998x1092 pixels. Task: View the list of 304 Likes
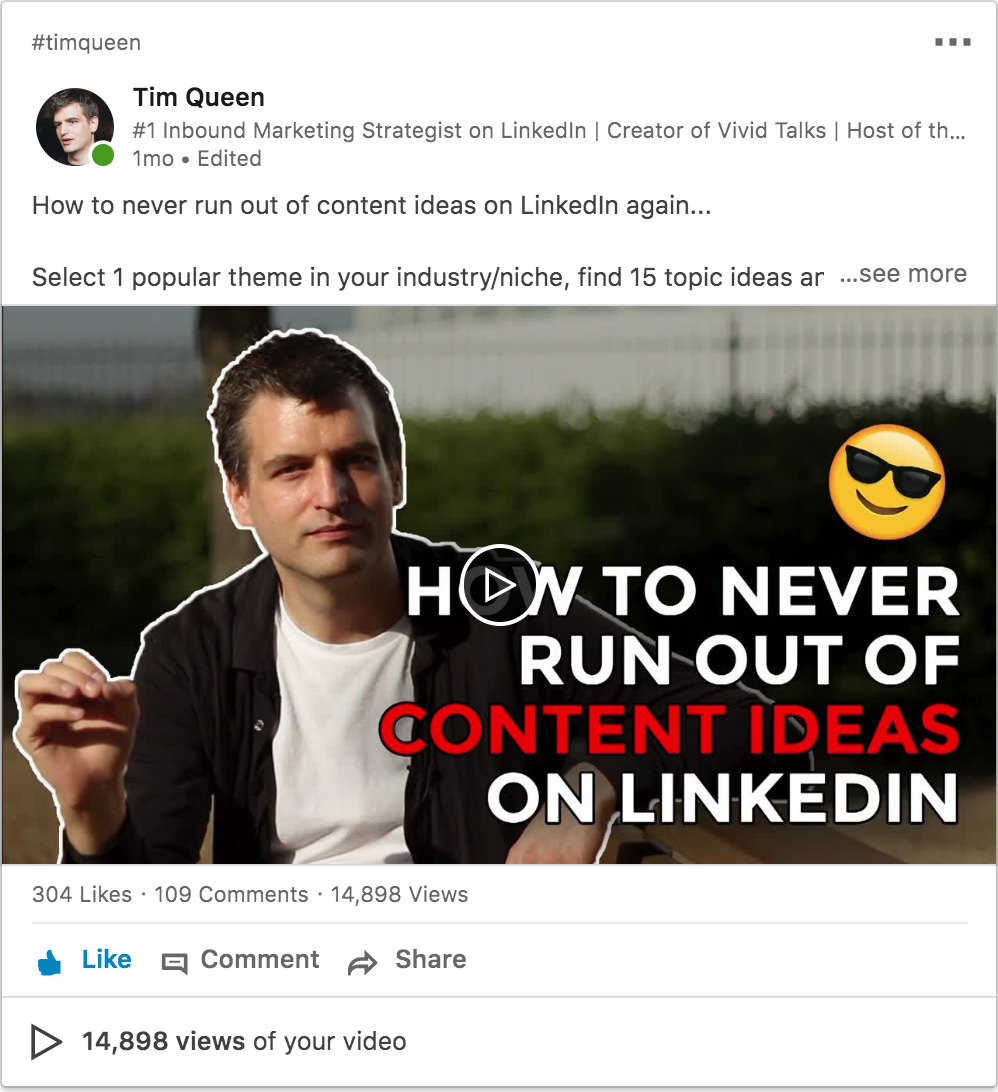(x=82, y=894)
